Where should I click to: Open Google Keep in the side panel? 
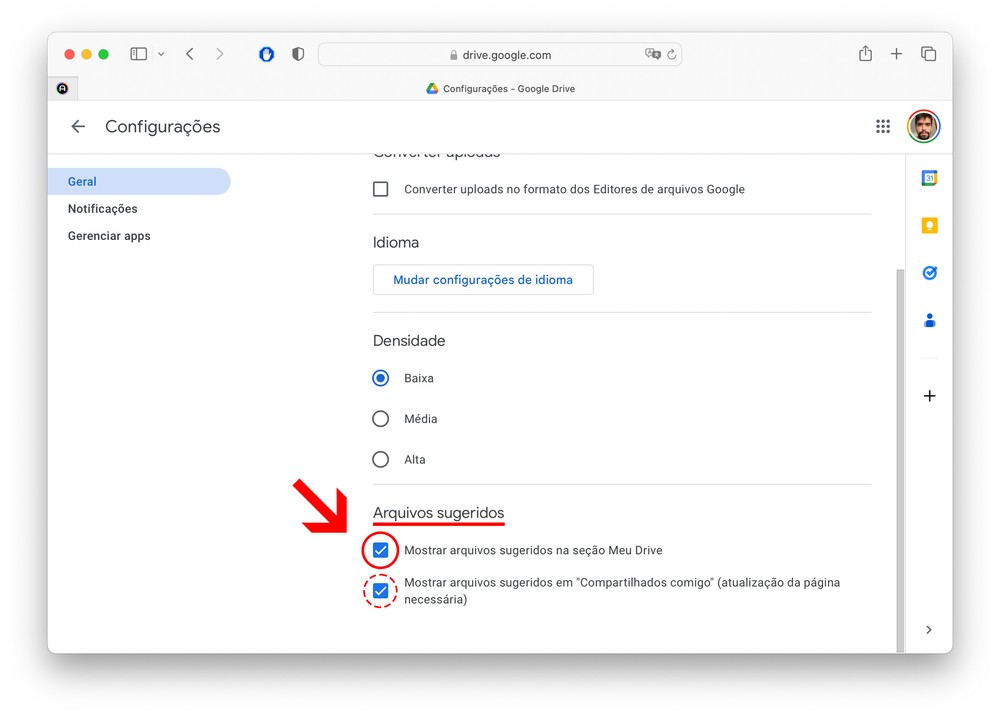(x=929, y=225)
